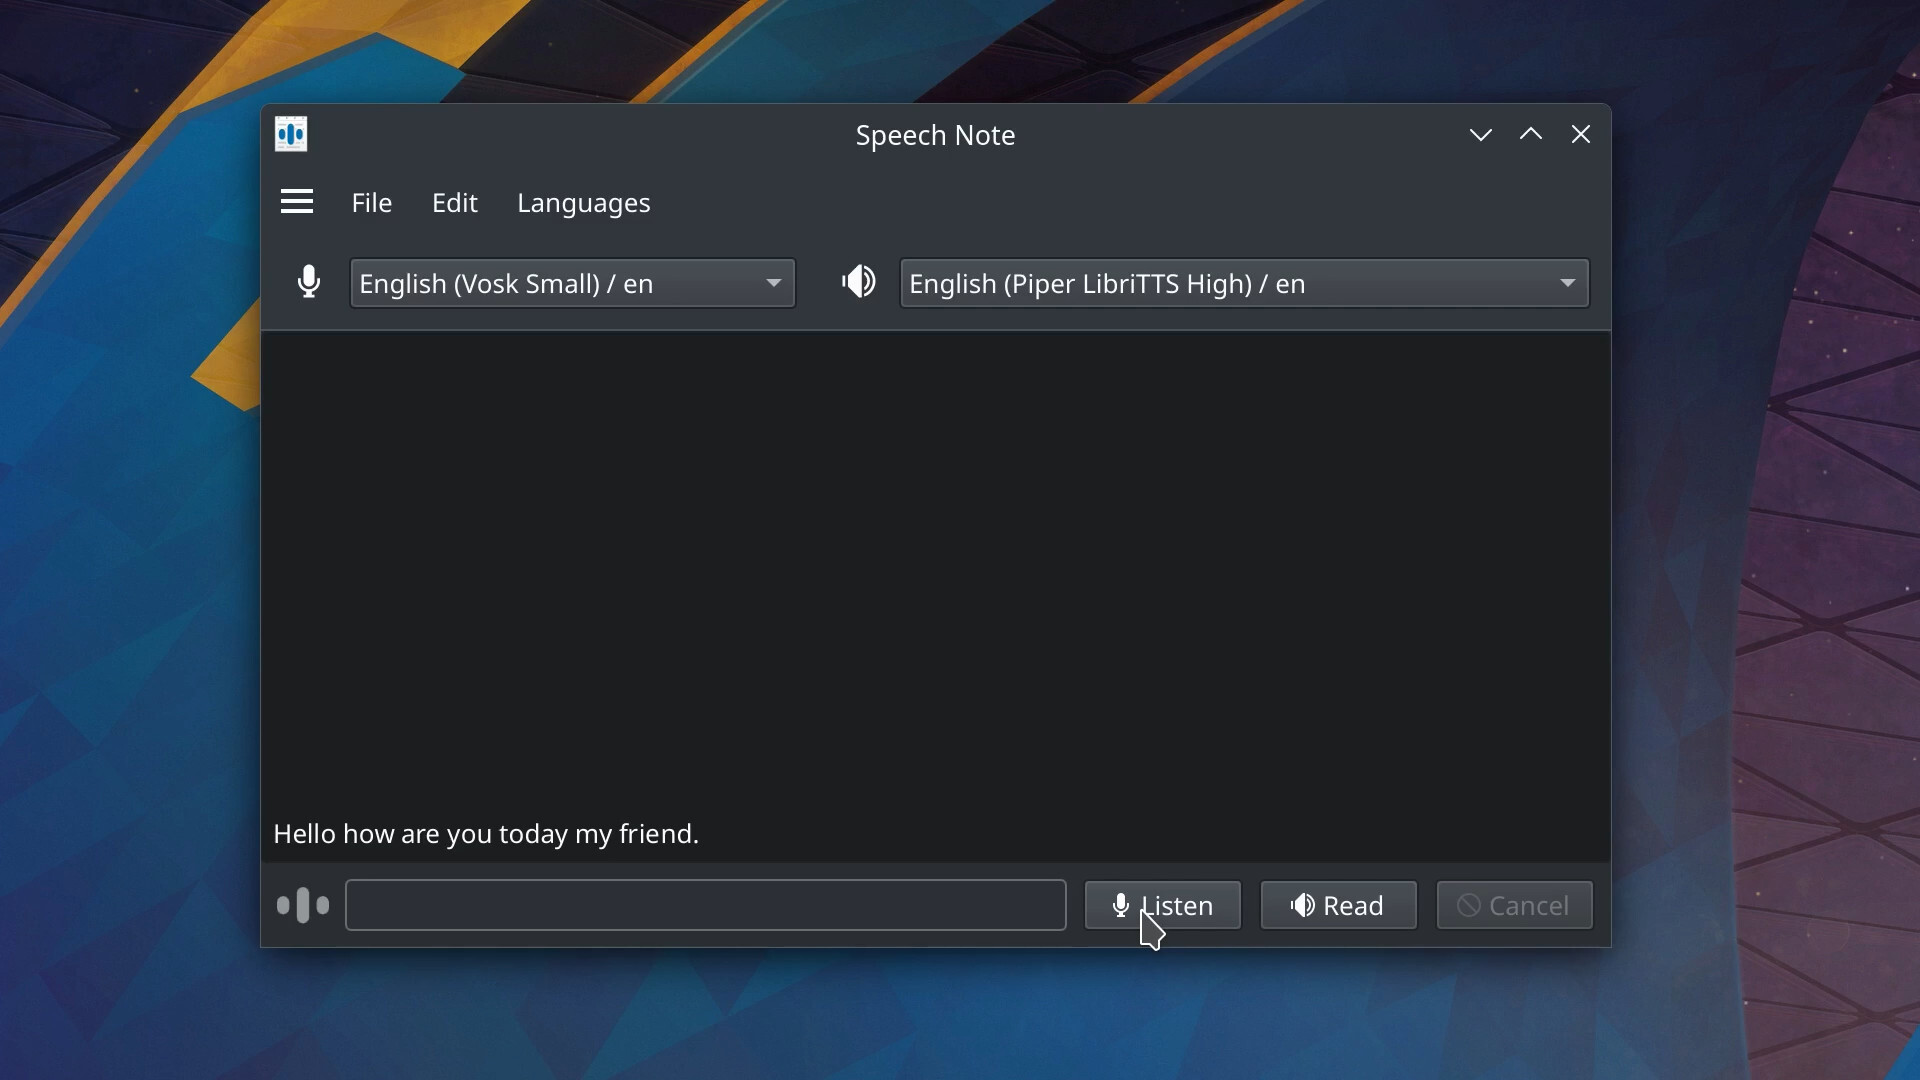
Task: Click the note text 'Hello how are you today my friend.'
Action: point(486,833)
